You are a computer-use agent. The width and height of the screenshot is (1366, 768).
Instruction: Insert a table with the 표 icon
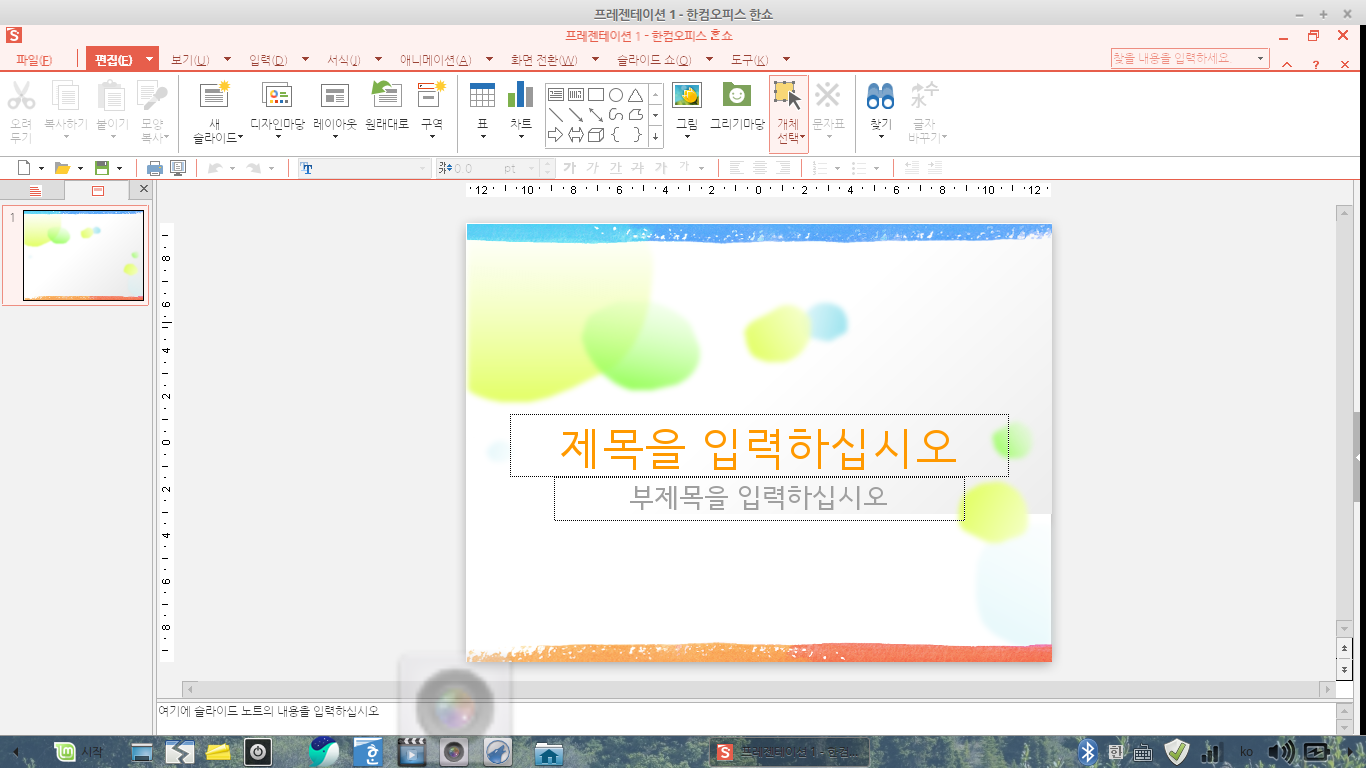pos(482,95)
